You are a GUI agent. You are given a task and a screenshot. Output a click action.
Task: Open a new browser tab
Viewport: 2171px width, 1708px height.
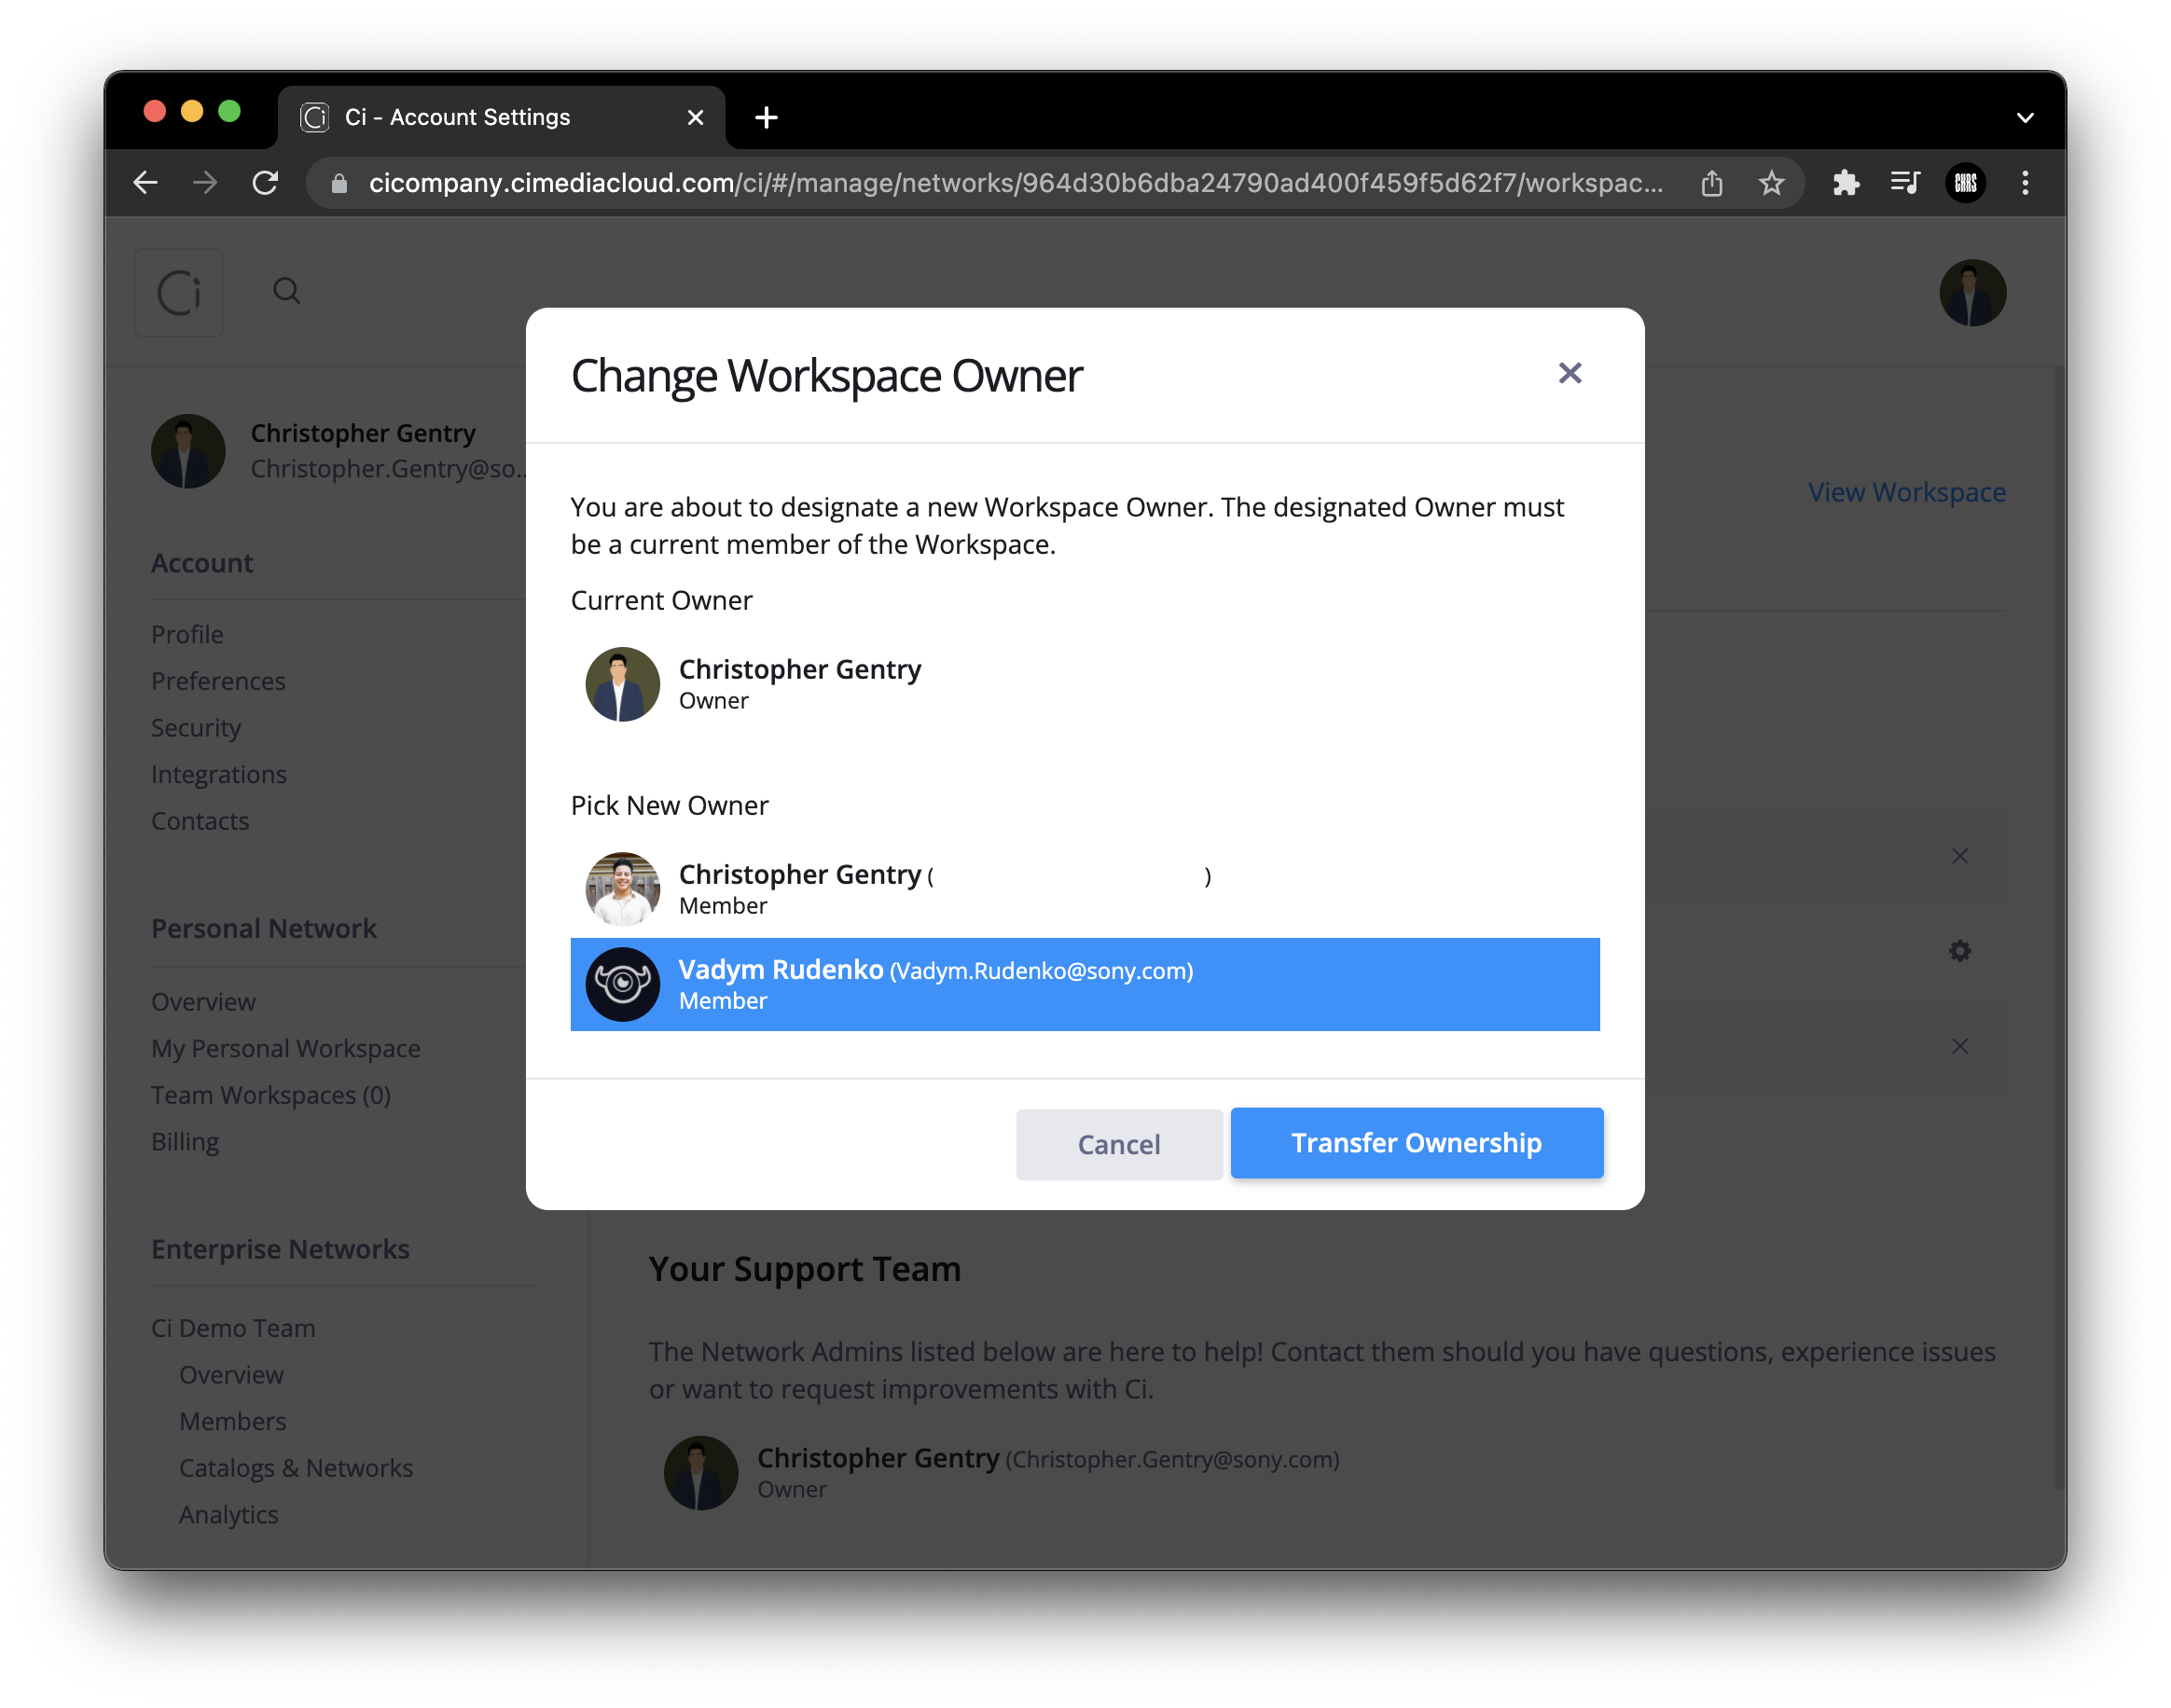click(x=766, y=117)
